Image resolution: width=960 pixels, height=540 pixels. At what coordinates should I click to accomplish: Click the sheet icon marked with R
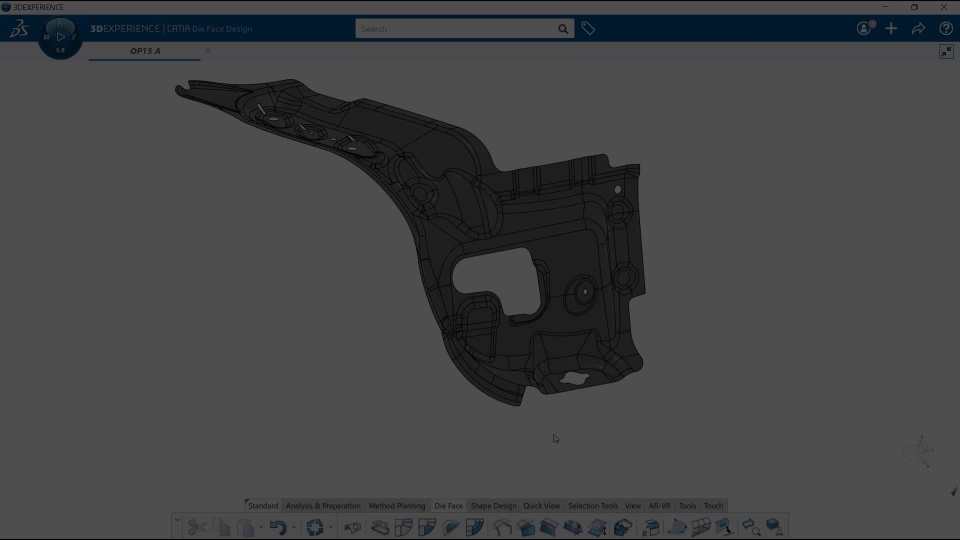tap(650, 527)
